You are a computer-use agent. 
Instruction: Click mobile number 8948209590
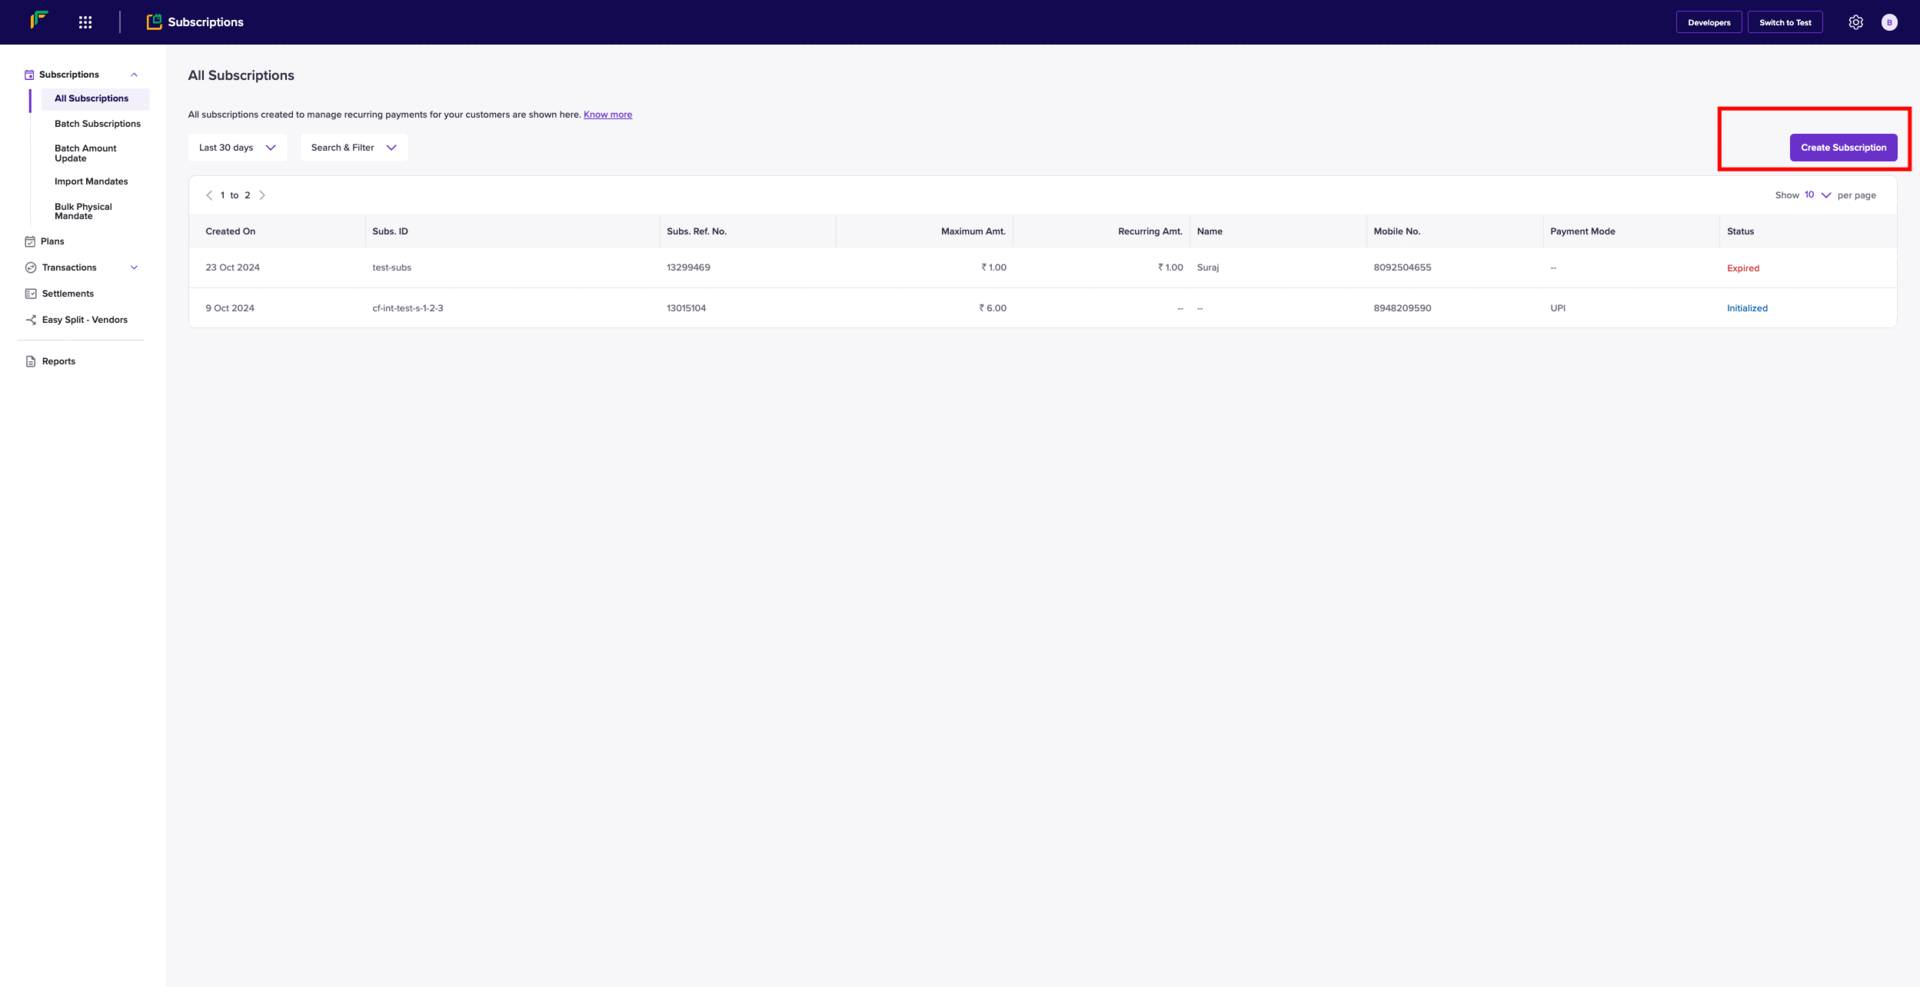click(1402, 308)
